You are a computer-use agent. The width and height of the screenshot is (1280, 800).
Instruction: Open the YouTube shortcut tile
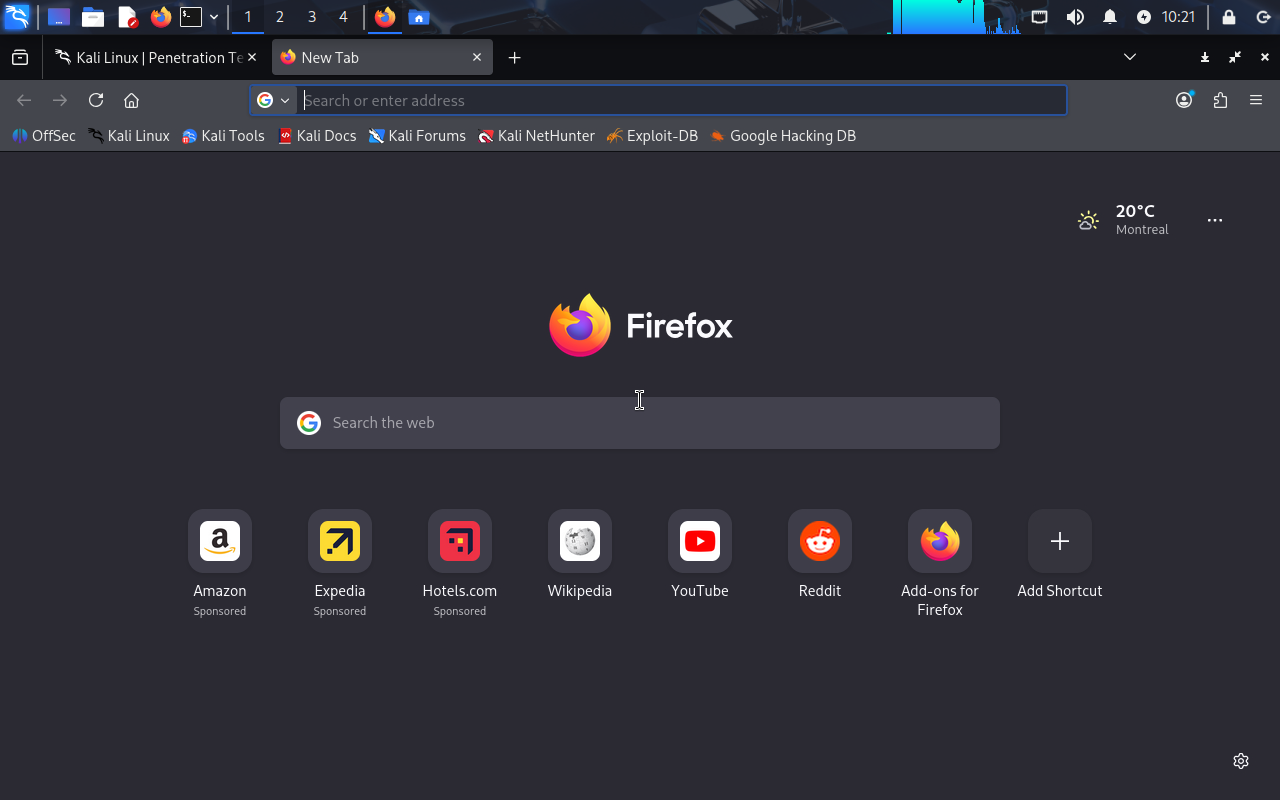[x=700, y=542]
